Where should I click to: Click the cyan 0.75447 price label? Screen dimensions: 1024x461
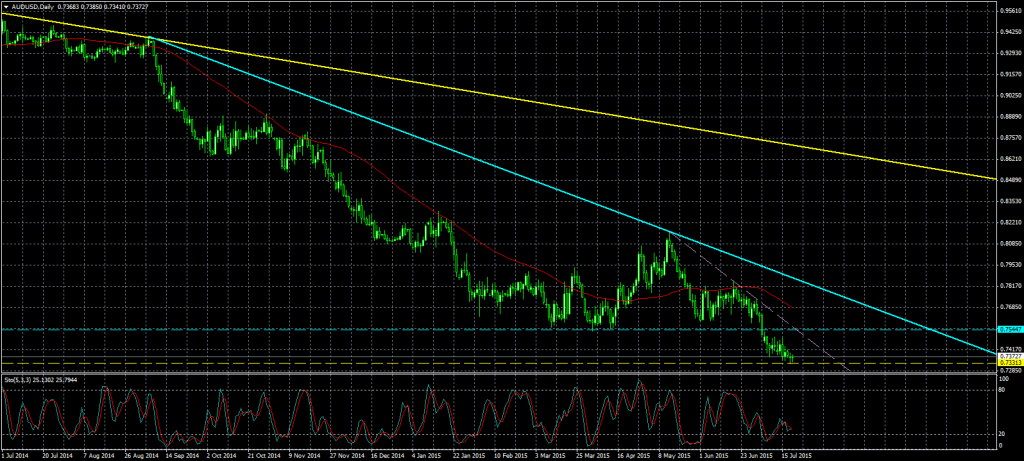pyautogui.click(x=1009, y=328)
